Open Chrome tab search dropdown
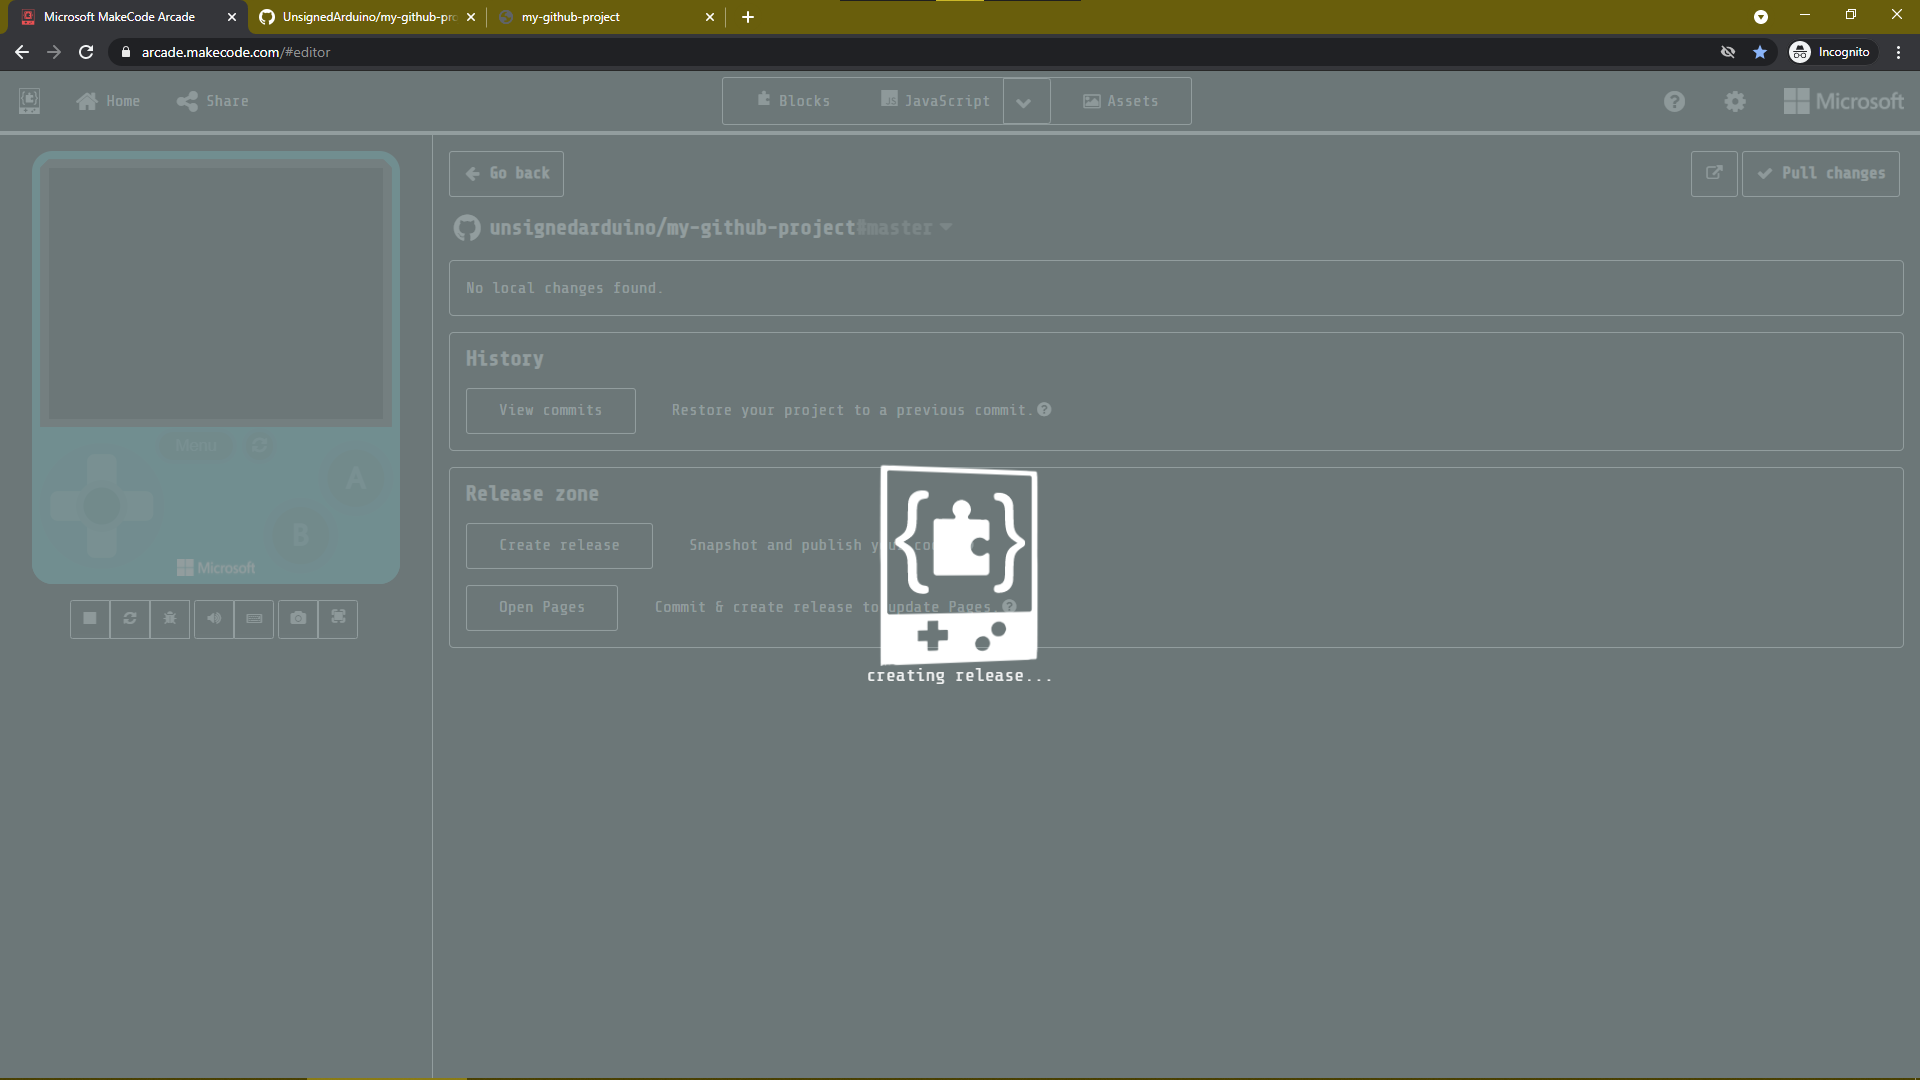This screenshot has width=1920, height=1080. tap(1760, 17)
